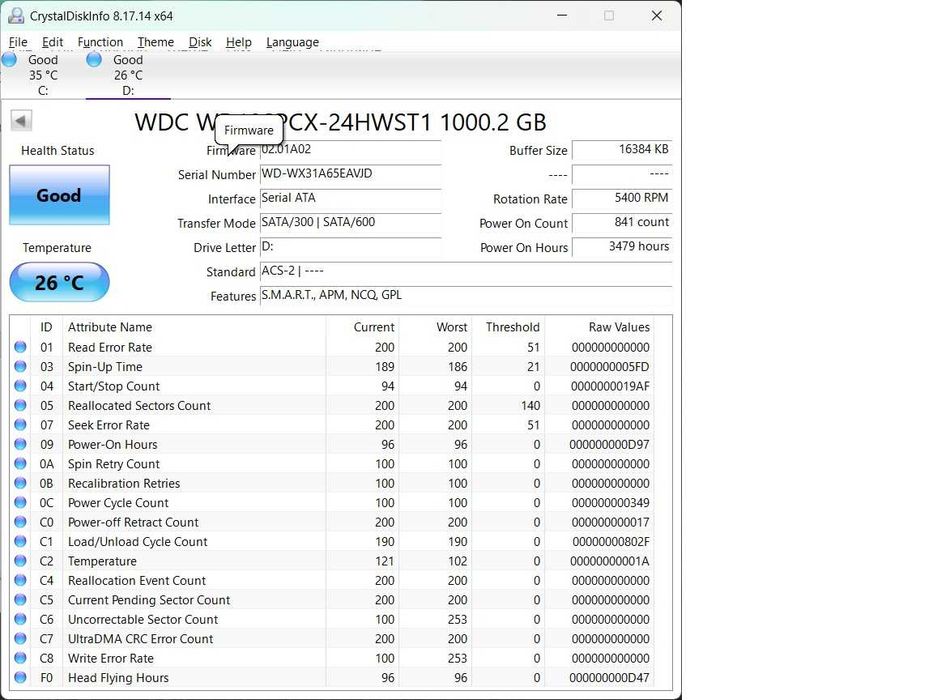Click the Firmware value field

(350, 149)
